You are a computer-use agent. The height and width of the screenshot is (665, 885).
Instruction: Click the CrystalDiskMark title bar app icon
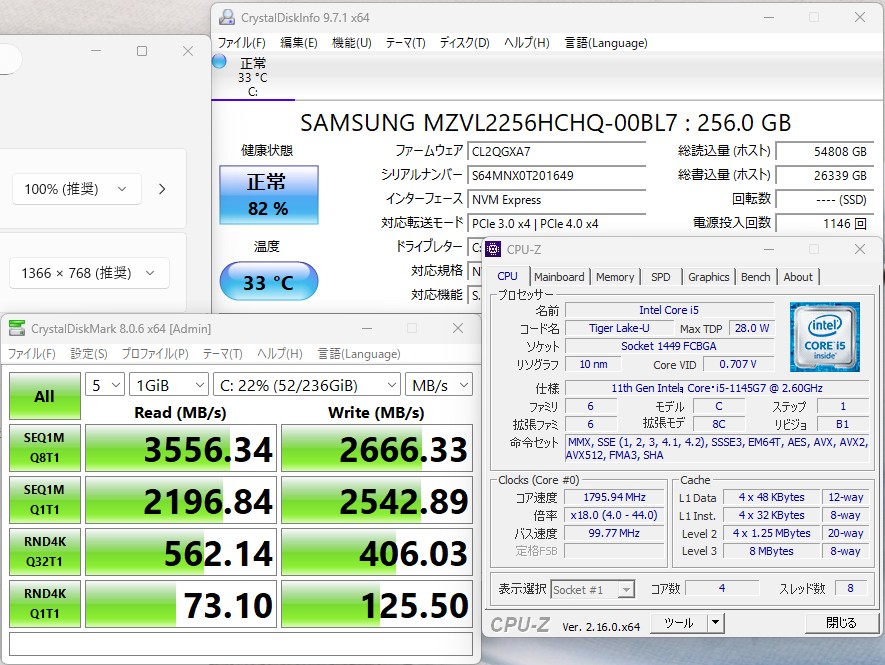17,328
